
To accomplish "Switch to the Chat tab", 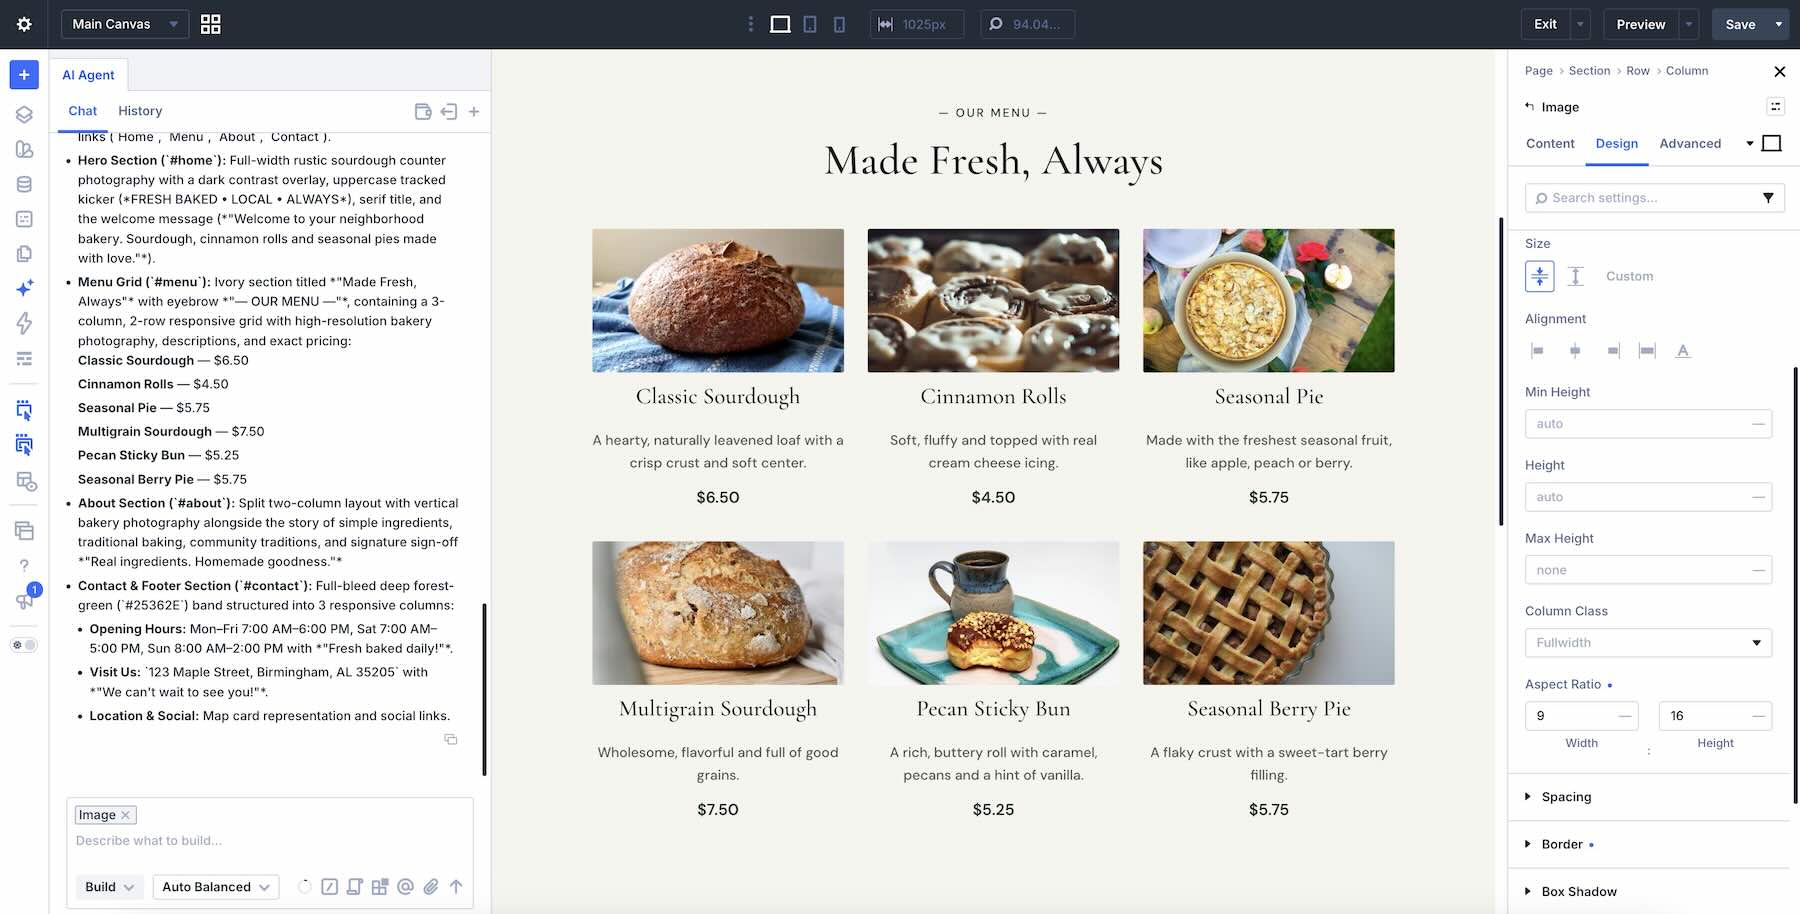I will tap(83, 111).
